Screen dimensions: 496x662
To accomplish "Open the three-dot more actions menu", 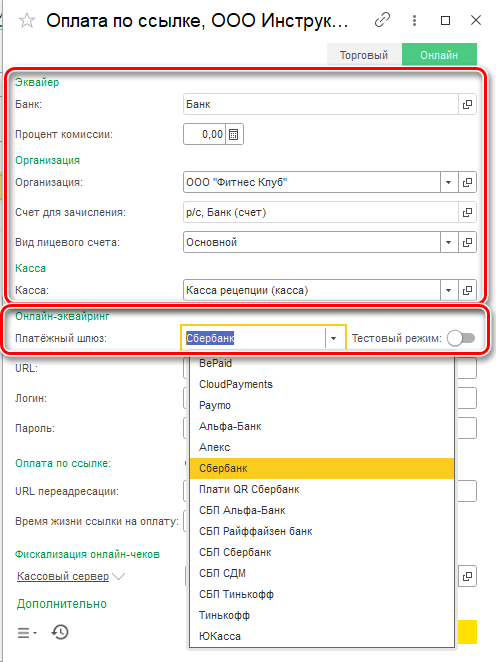I will [415, 20].
